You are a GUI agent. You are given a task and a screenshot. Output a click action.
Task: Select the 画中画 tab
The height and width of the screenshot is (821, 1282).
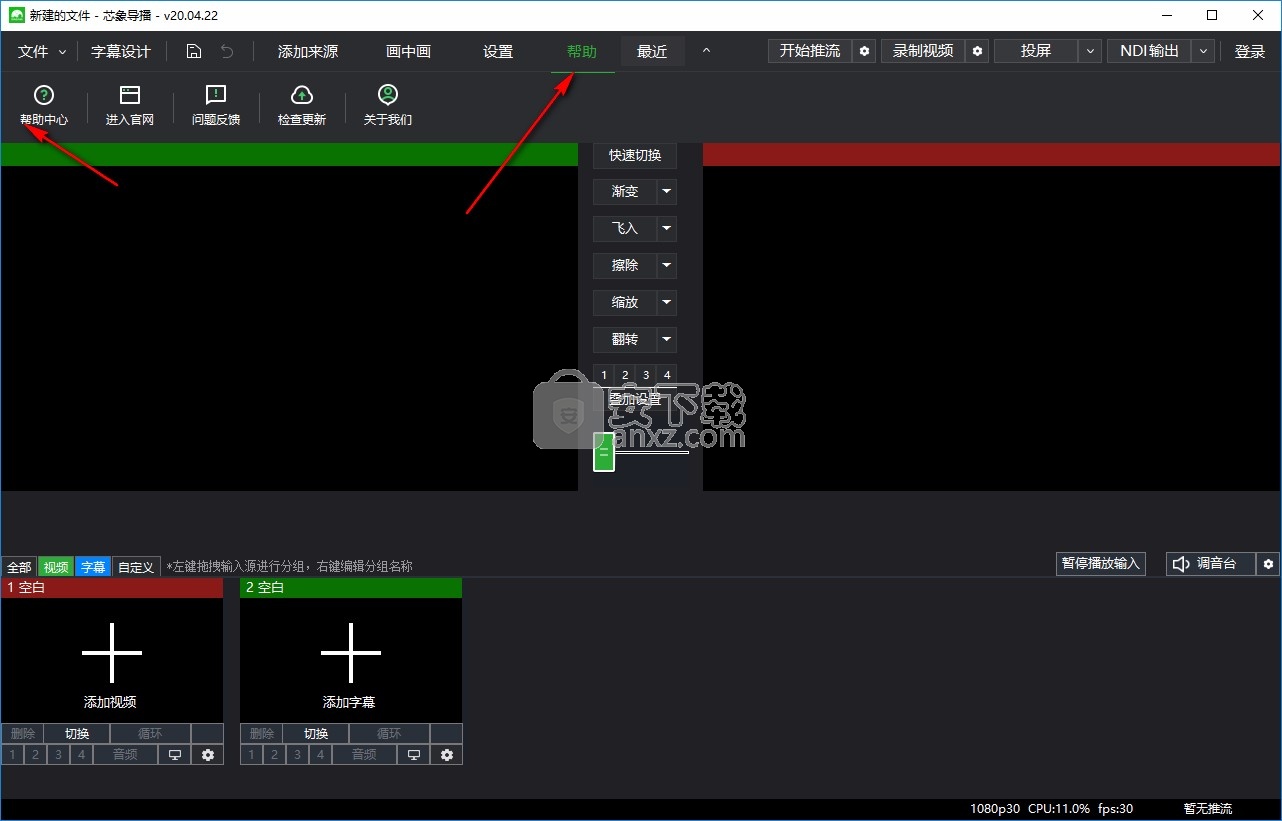(x=409, y=52)
